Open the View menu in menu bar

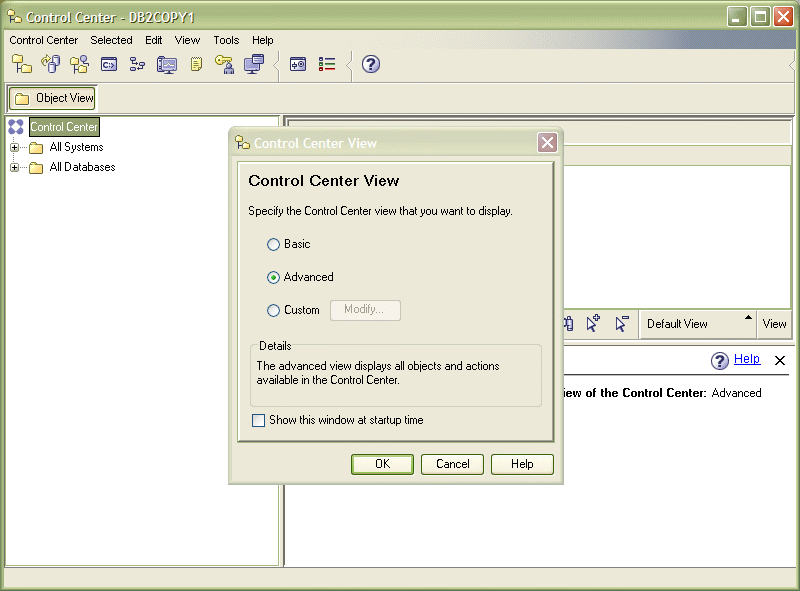[x=187, y=40]
